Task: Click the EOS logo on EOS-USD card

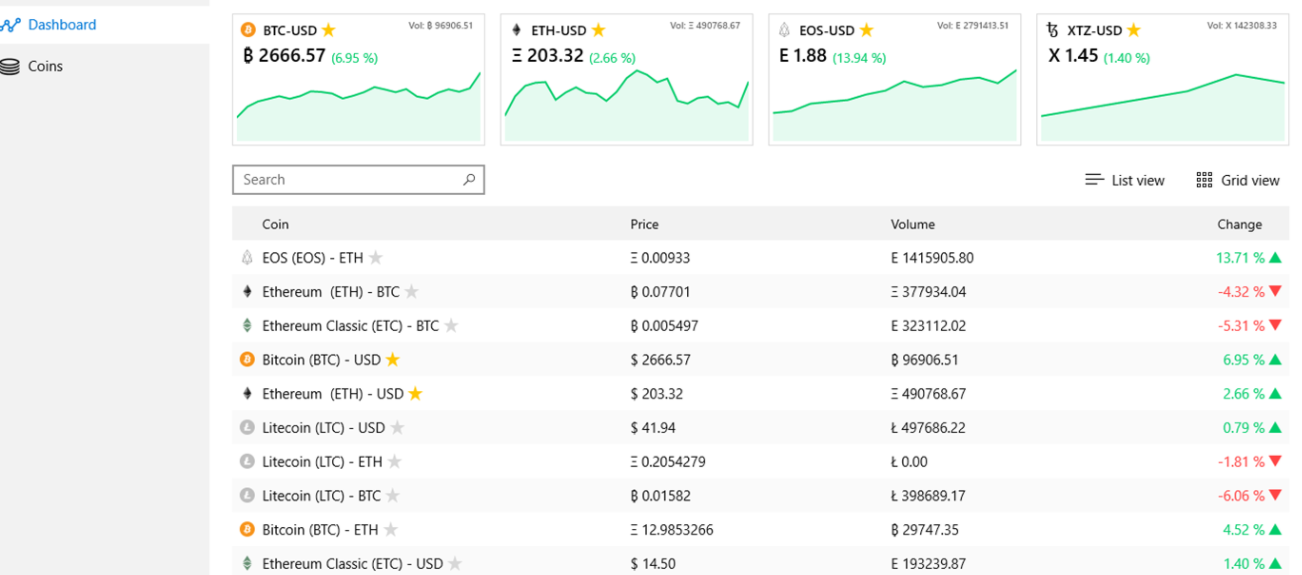Action: tap(785, 30)
